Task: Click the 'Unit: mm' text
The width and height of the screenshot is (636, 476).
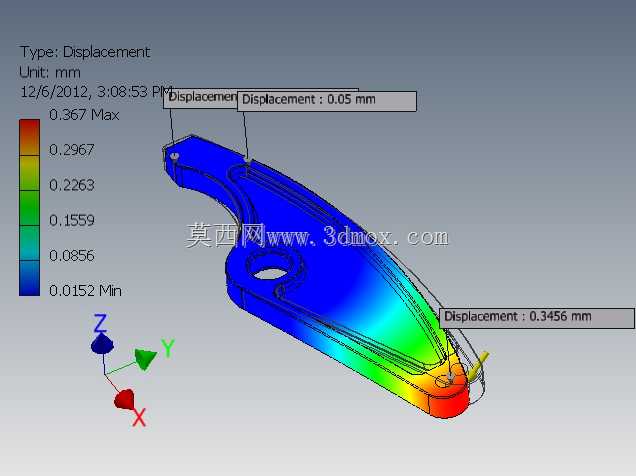Action: (49, 73)
